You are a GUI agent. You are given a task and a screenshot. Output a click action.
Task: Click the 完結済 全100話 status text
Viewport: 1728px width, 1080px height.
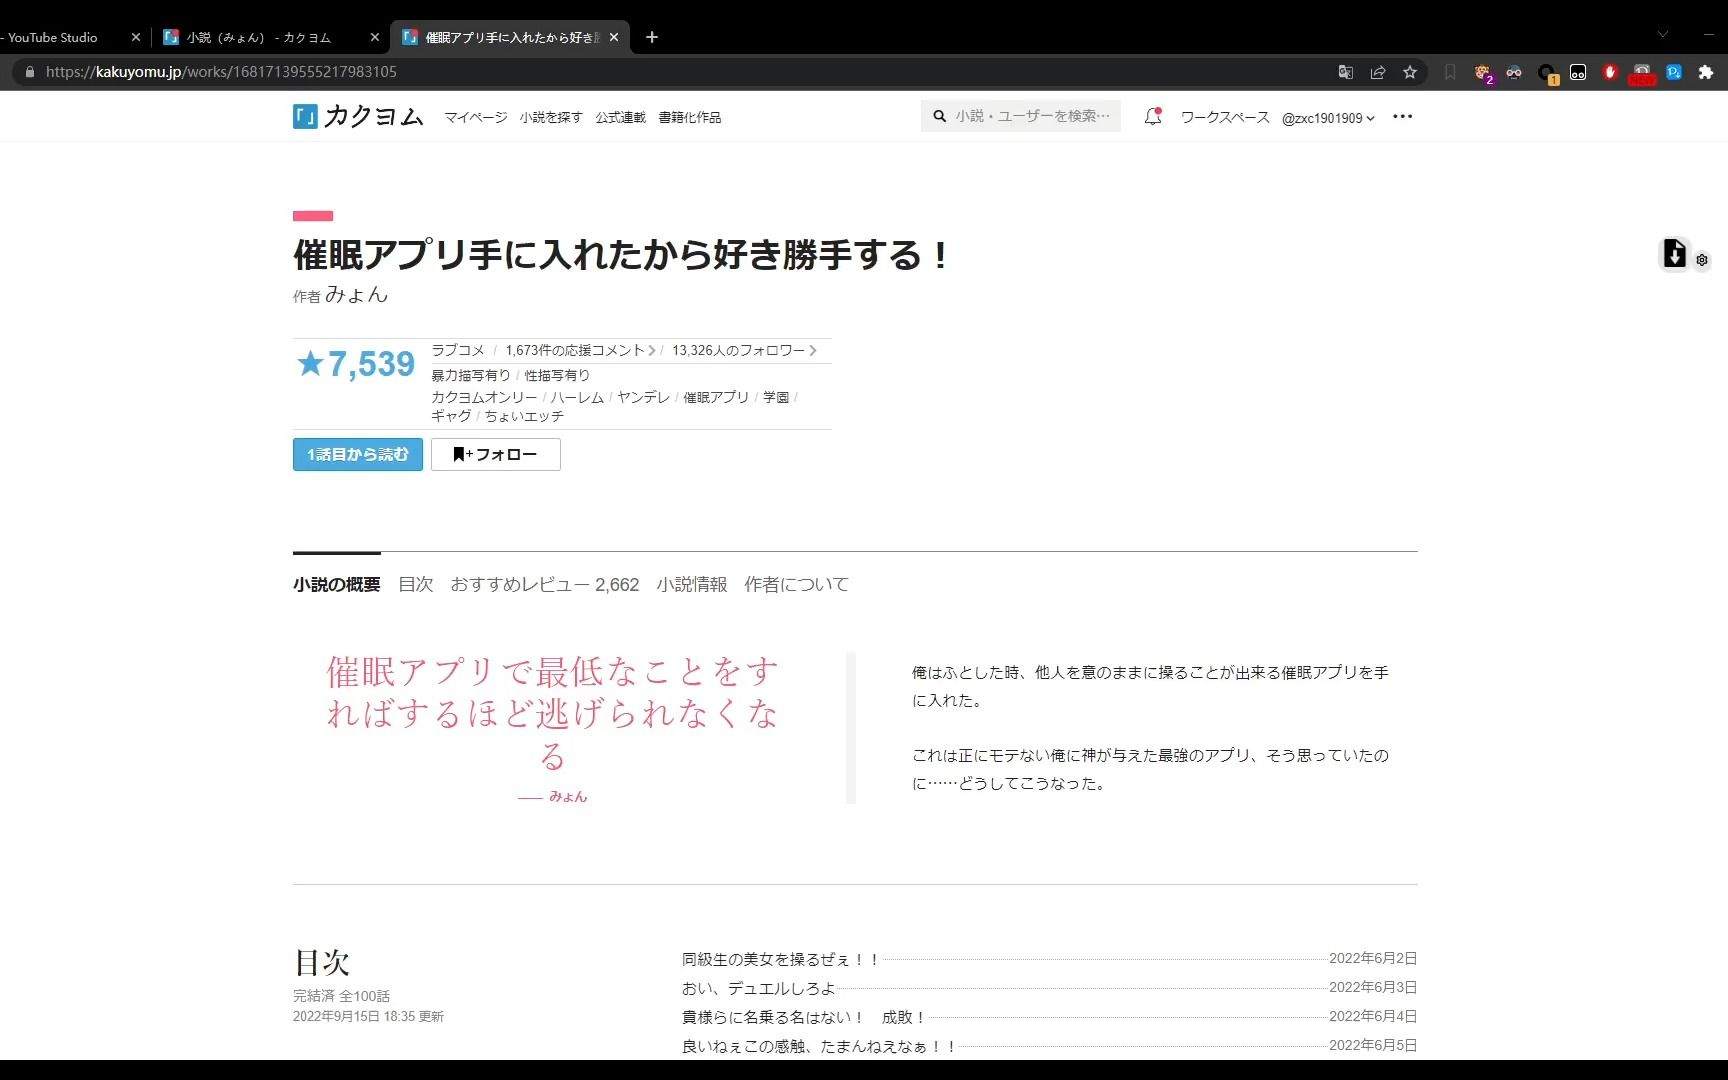(x=341, y=996)
